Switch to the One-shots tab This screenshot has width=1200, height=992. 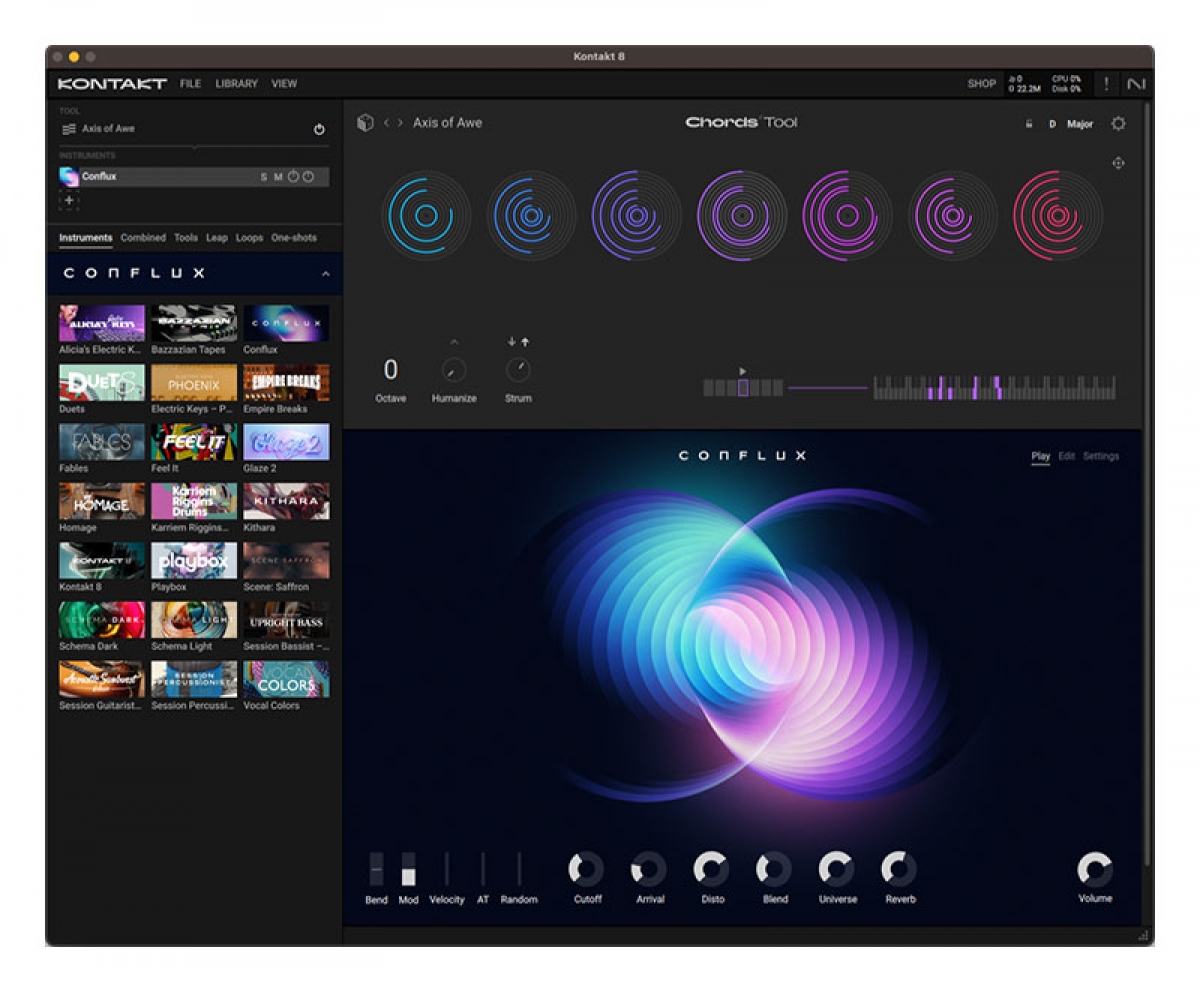294,238
